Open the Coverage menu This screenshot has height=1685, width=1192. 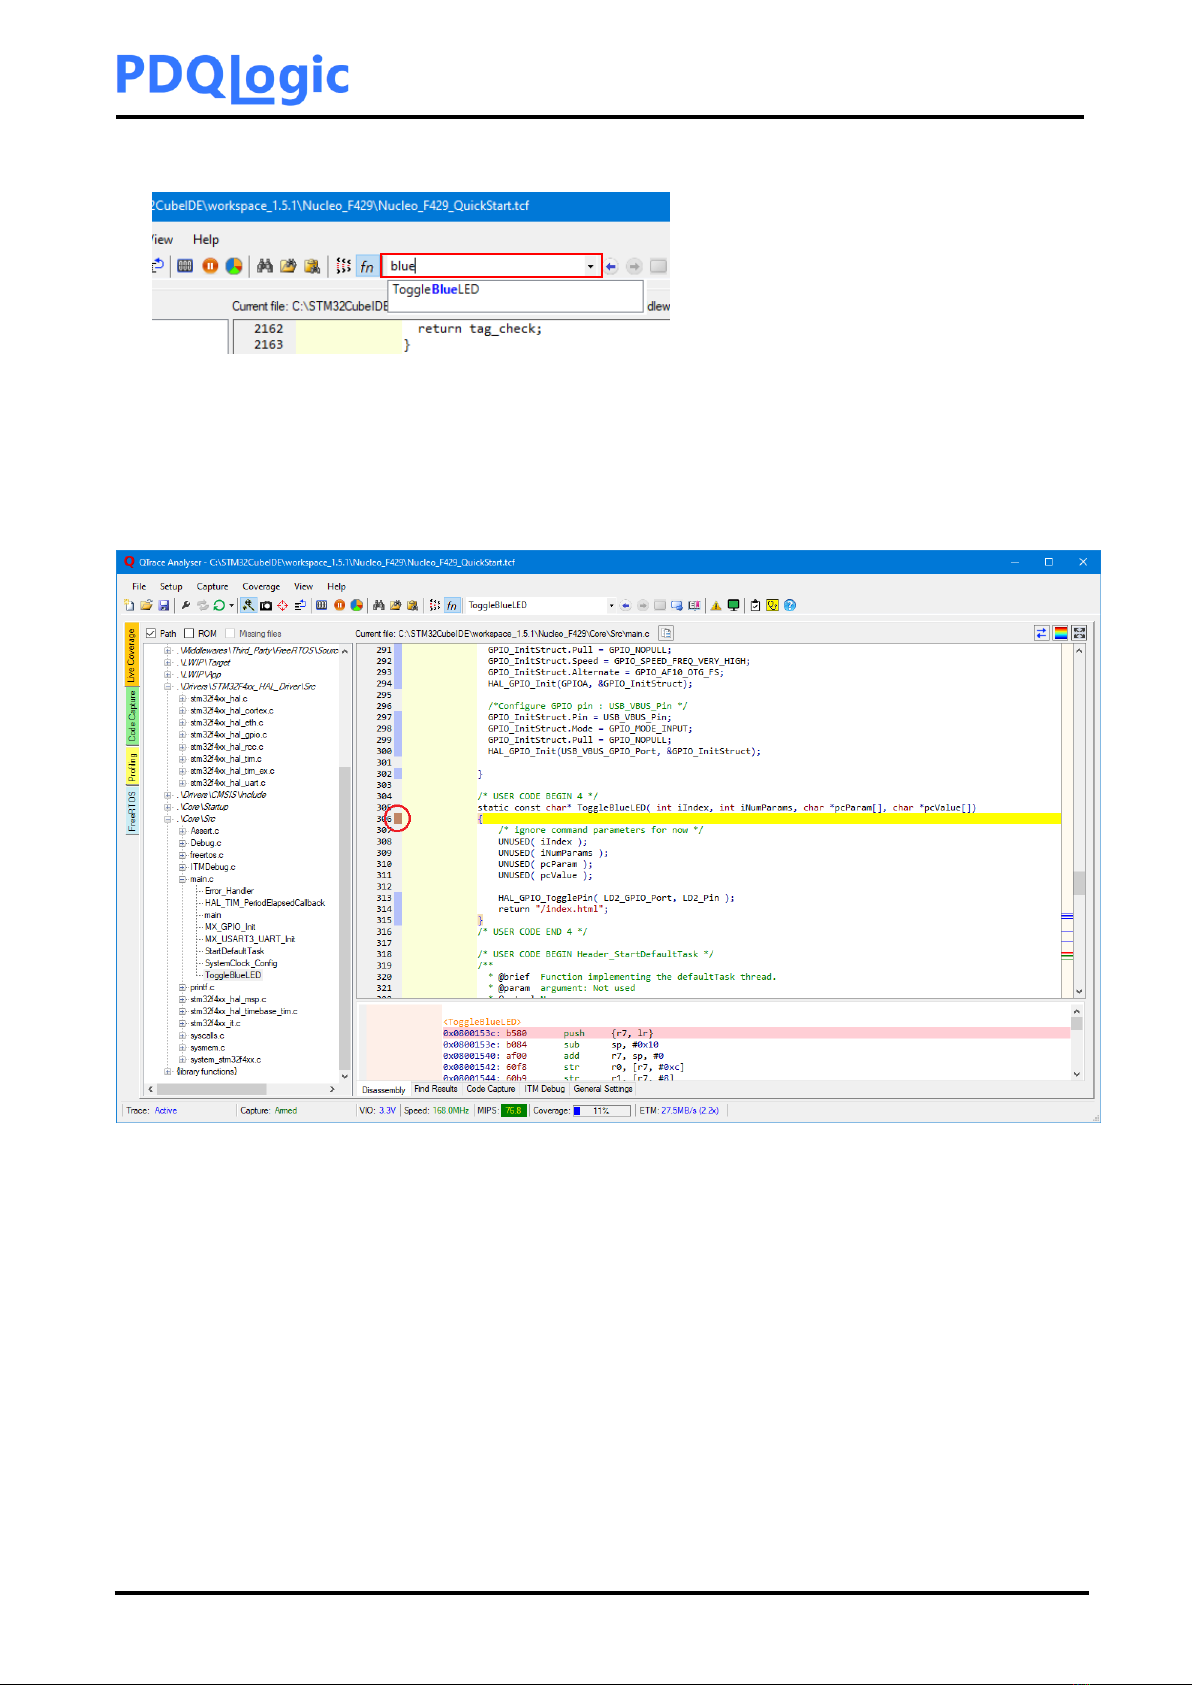tap(261, 587)
